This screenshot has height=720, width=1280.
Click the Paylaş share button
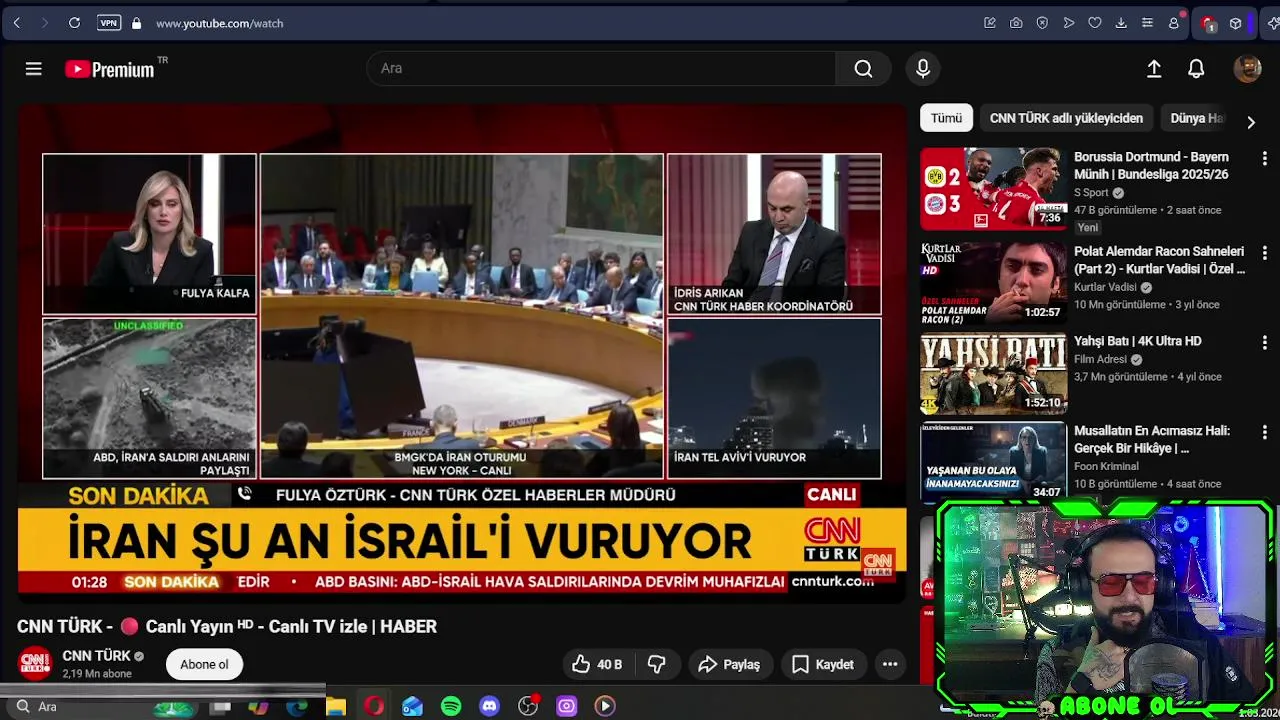[x=729, y=664]
